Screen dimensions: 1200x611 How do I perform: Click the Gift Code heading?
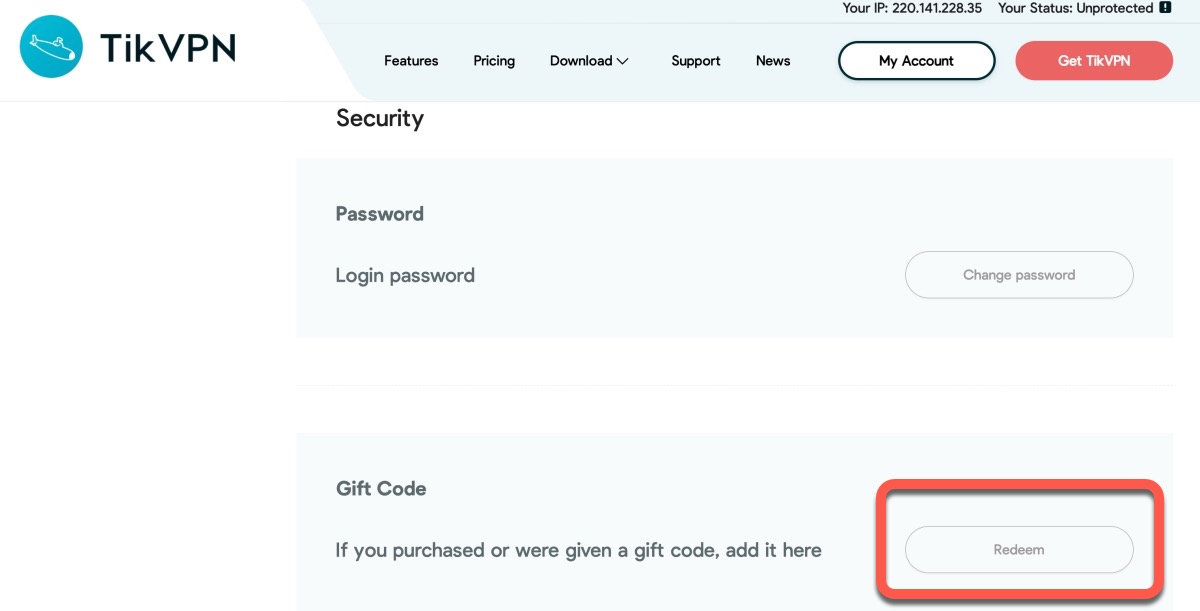tap(381, 489)
